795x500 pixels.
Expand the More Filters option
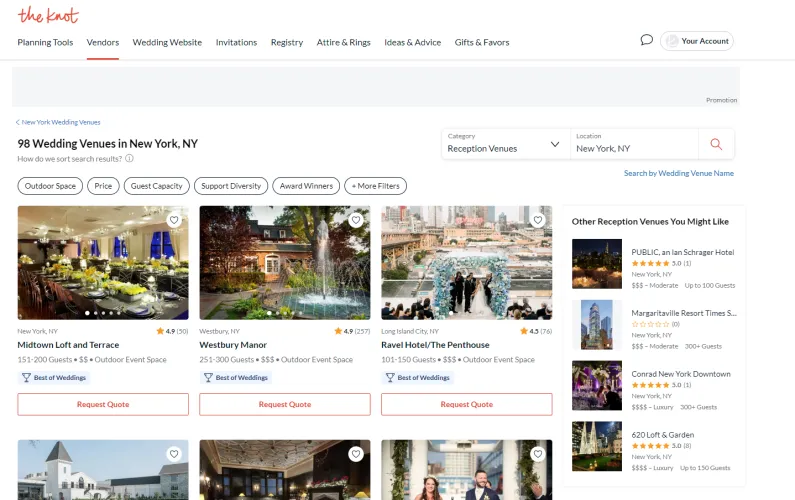click(x=375, y=186)
